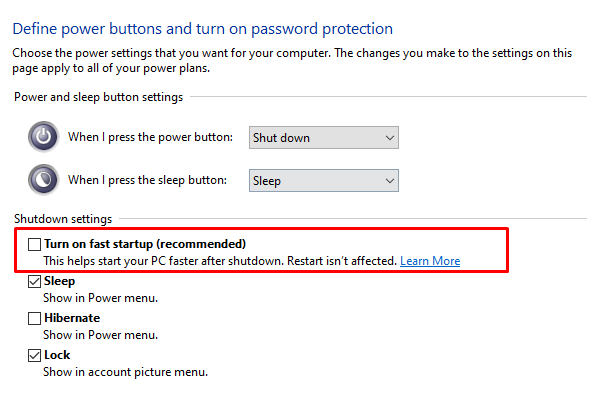601x419 pixels.
Task: Click the Power and sleep button settings header
Action: pyautogui.click(x=99, y=97)
